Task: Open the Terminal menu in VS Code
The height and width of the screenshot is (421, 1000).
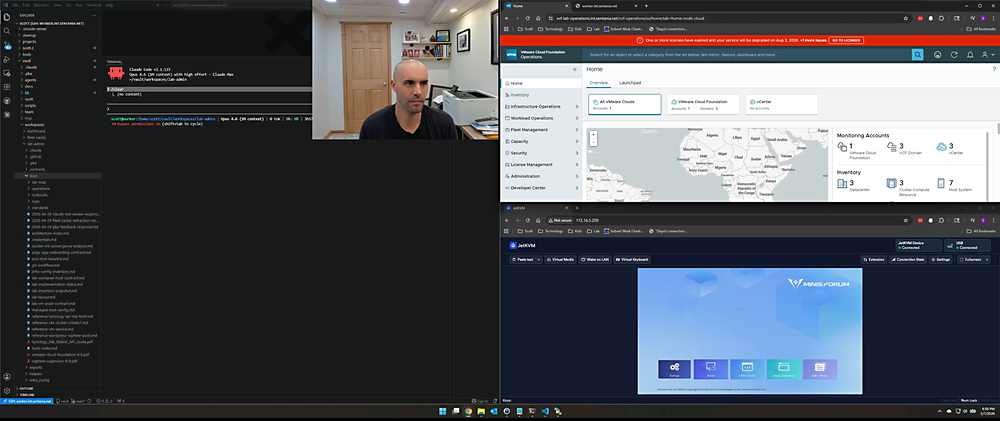Action: [x=93, y=4]
